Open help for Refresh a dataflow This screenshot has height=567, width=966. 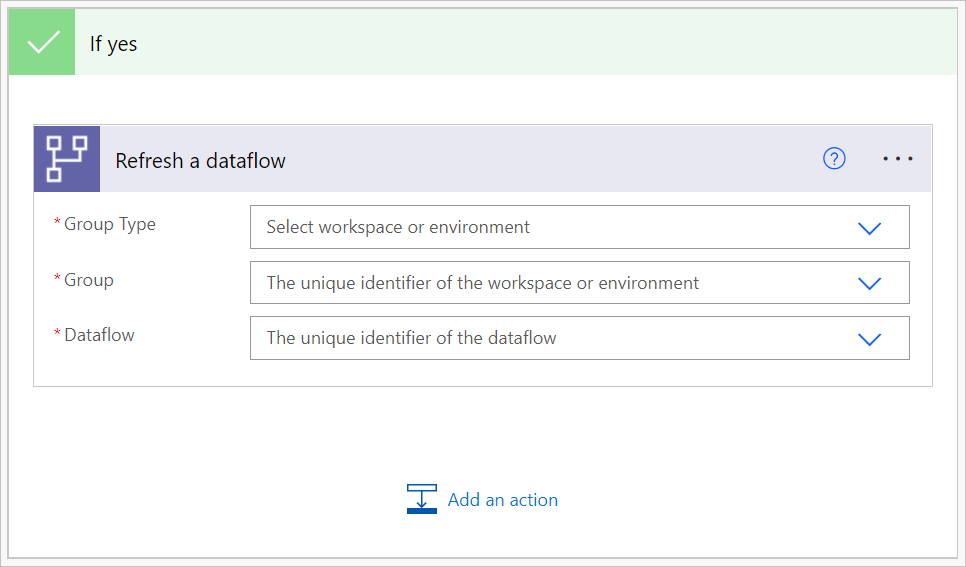pyautogui.click(x=834, y=159)
